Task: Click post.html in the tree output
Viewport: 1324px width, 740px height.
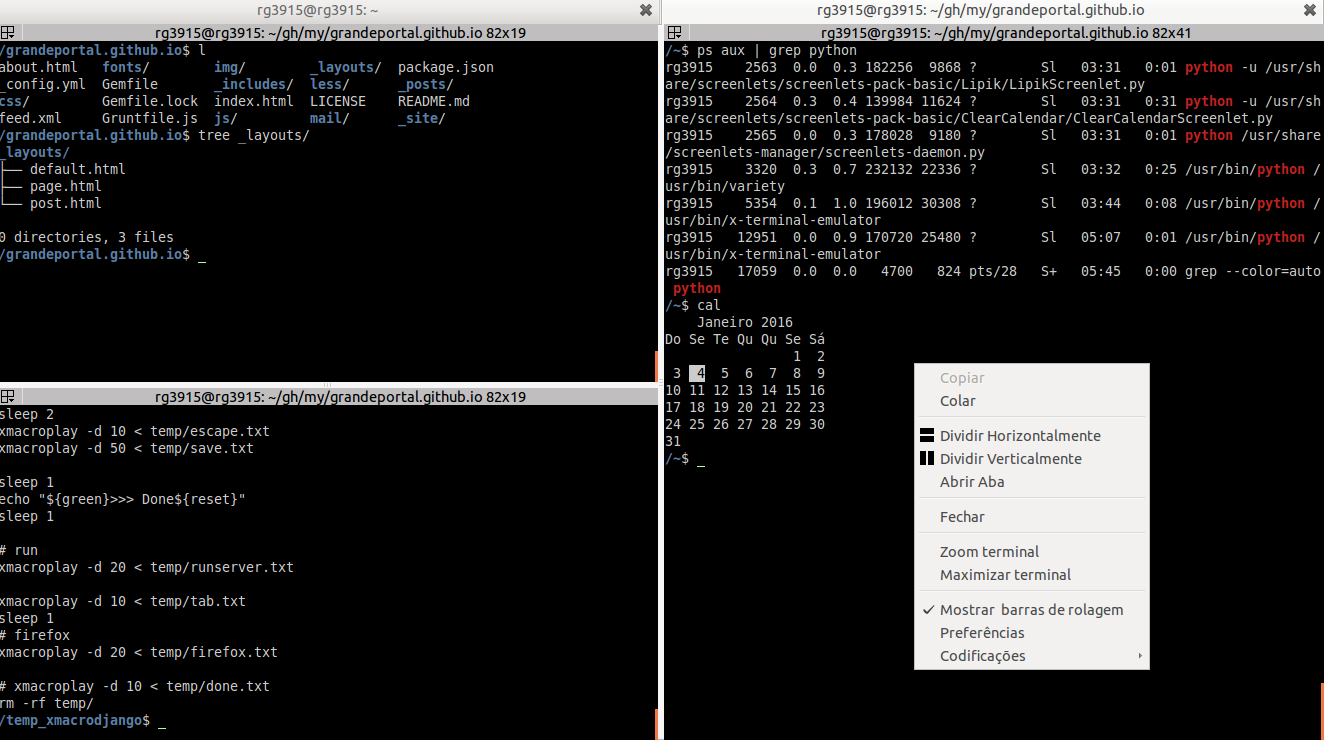Action: point(66,204)
